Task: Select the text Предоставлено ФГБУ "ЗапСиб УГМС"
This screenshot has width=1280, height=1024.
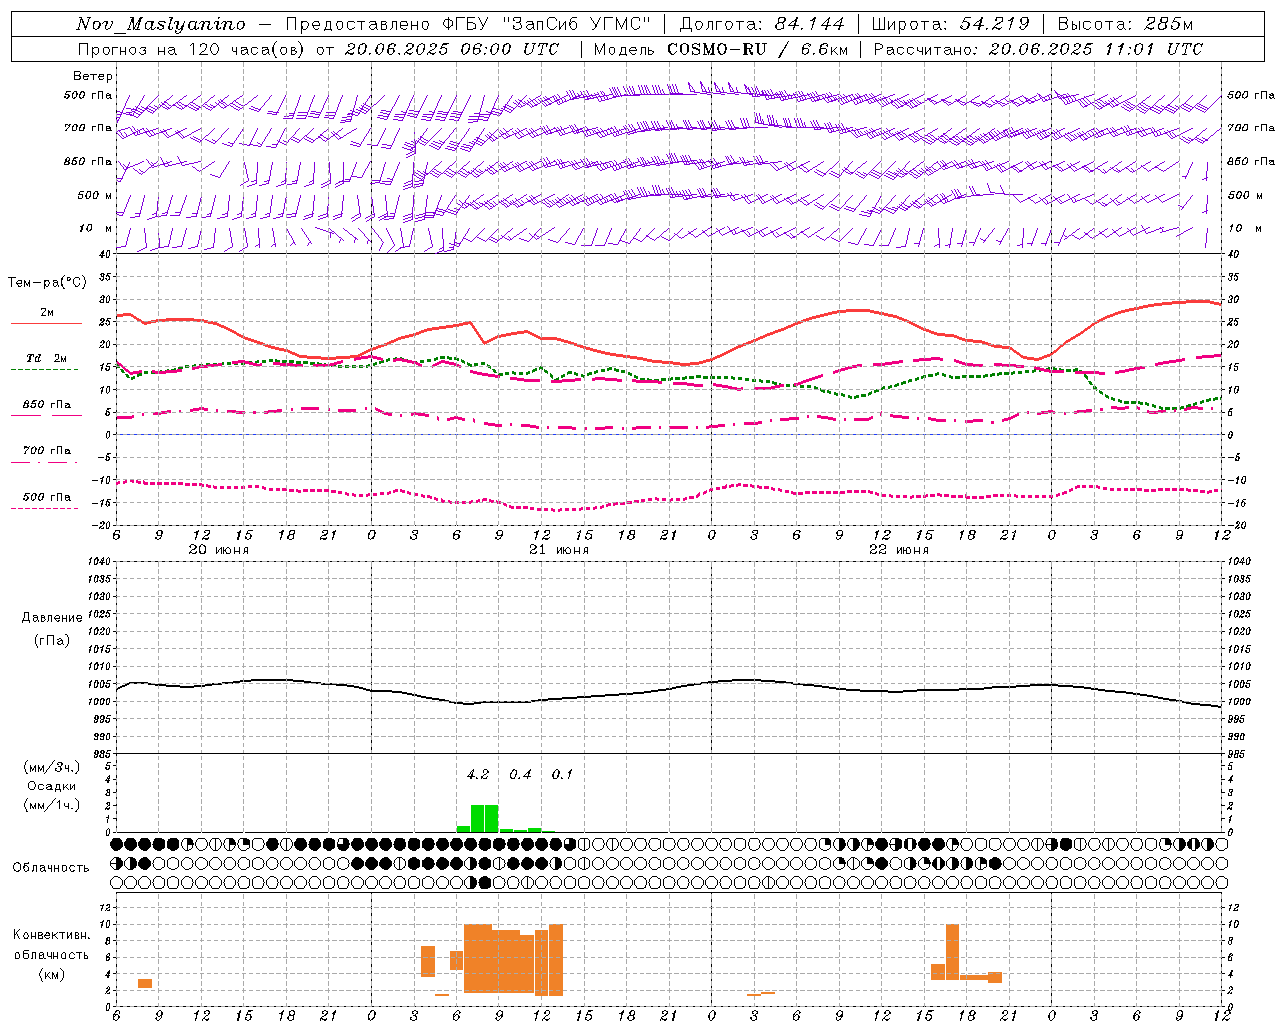Action: [x=468, y=24]
